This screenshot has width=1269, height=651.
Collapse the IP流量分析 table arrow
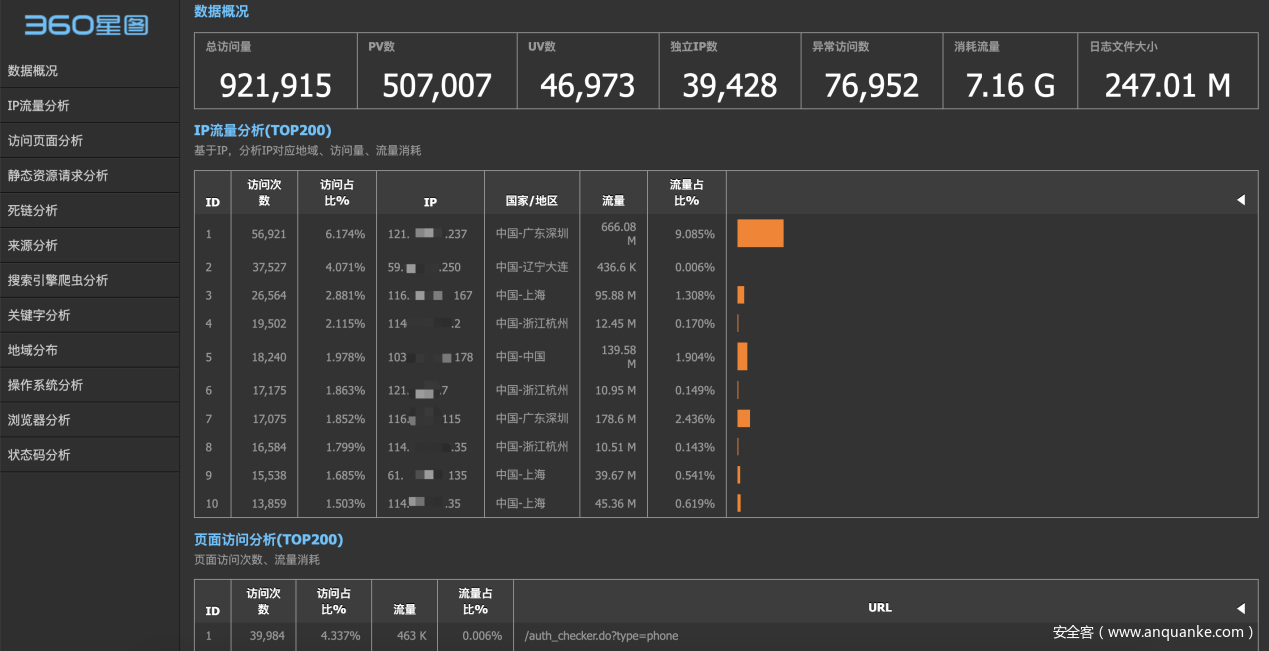[1240, 200]
